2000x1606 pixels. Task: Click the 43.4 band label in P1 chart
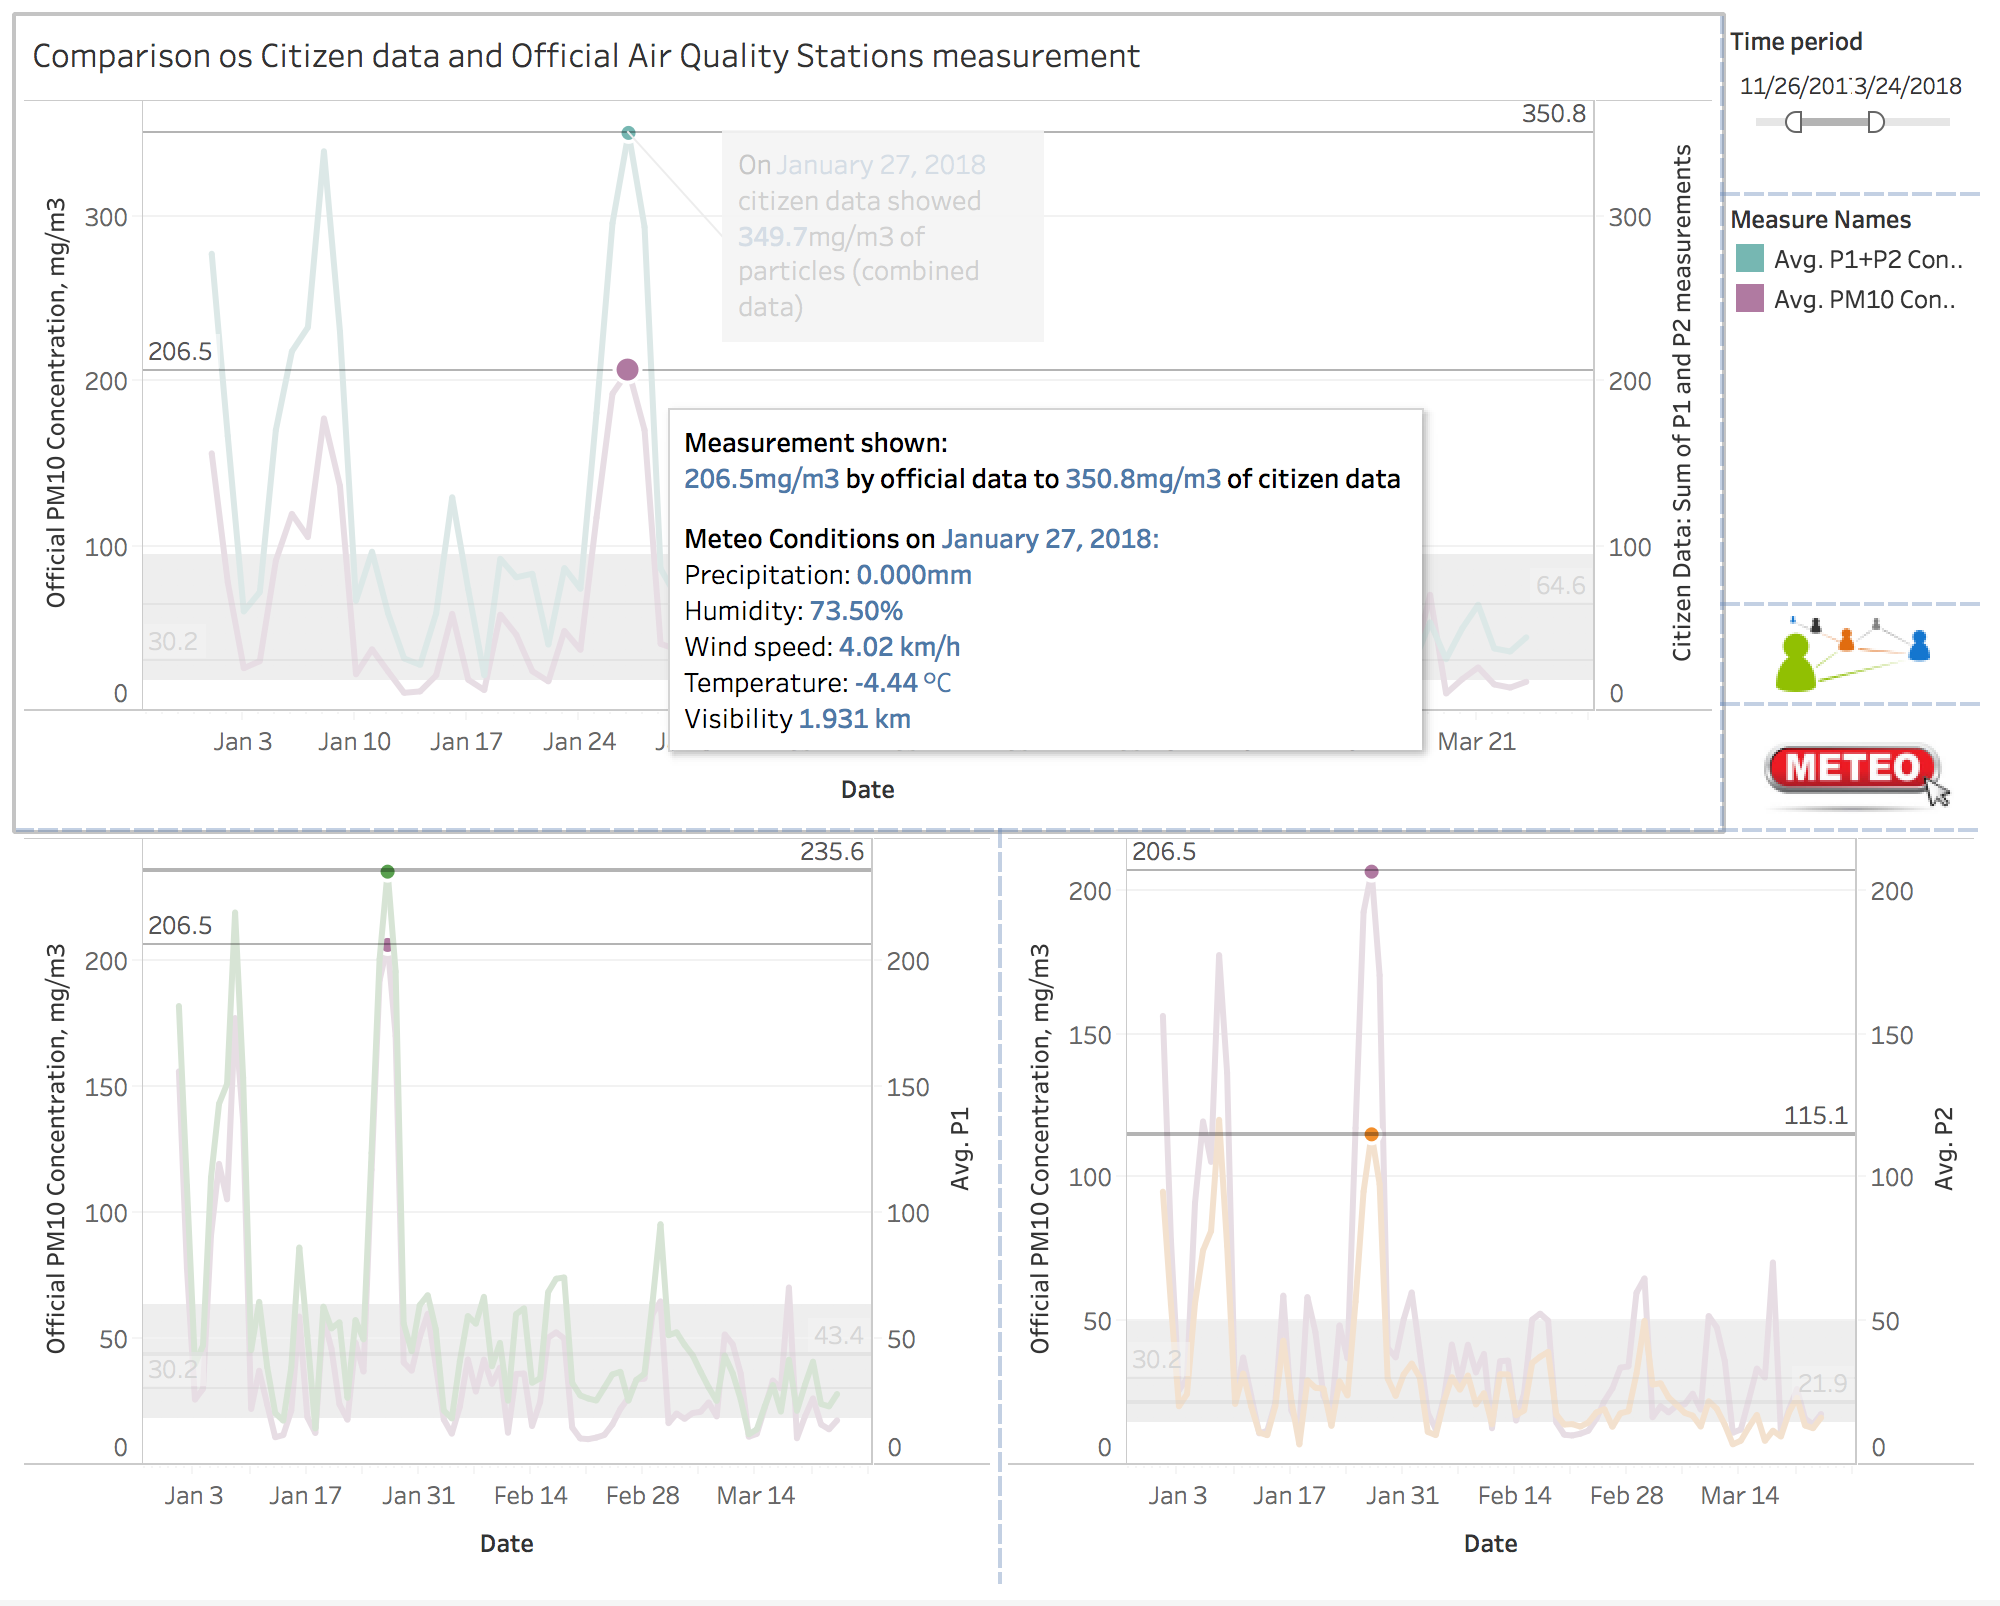(x=838, y=1336)
